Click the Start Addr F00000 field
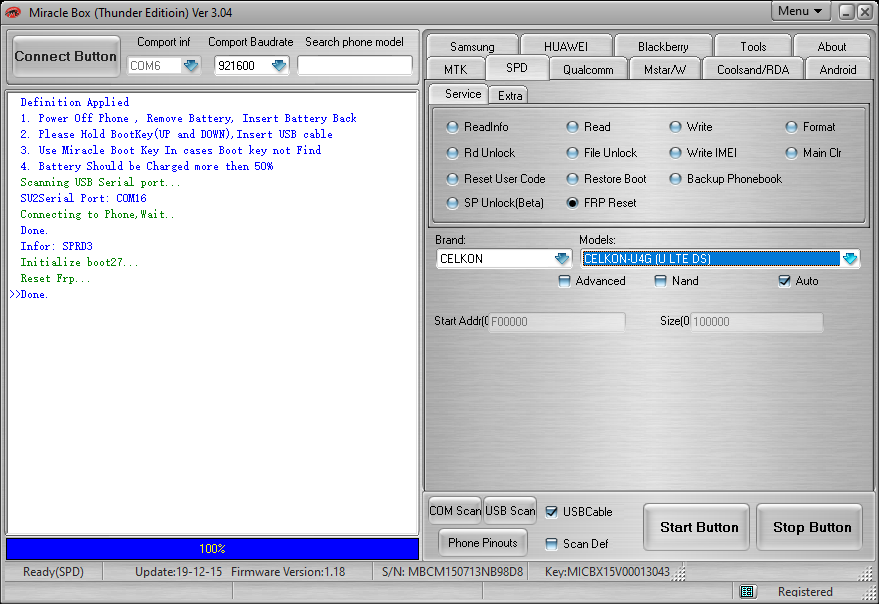 point(557,321)
